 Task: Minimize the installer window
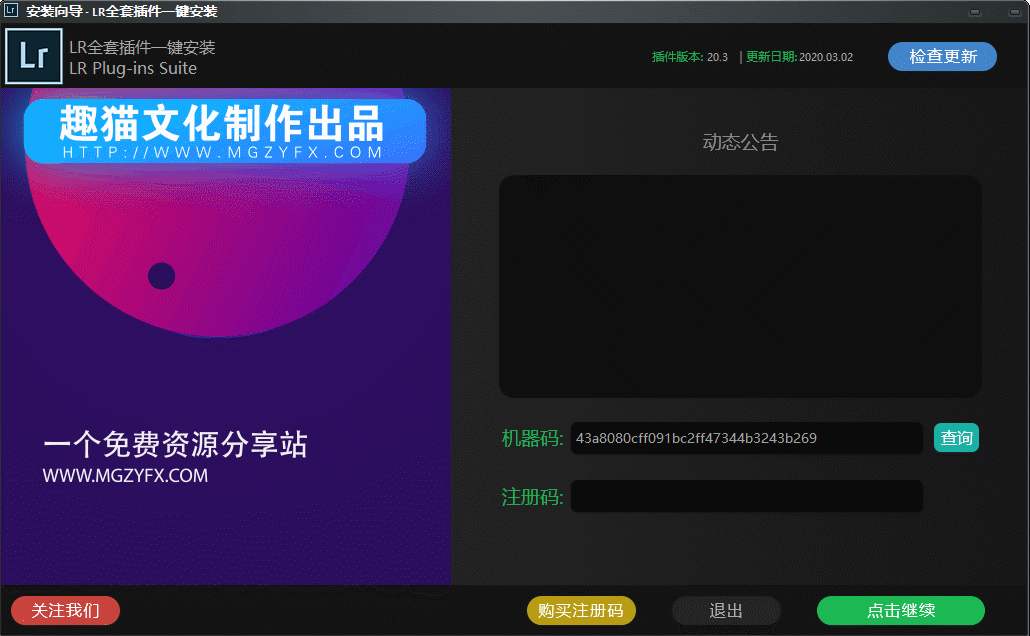tap(975, 12)
